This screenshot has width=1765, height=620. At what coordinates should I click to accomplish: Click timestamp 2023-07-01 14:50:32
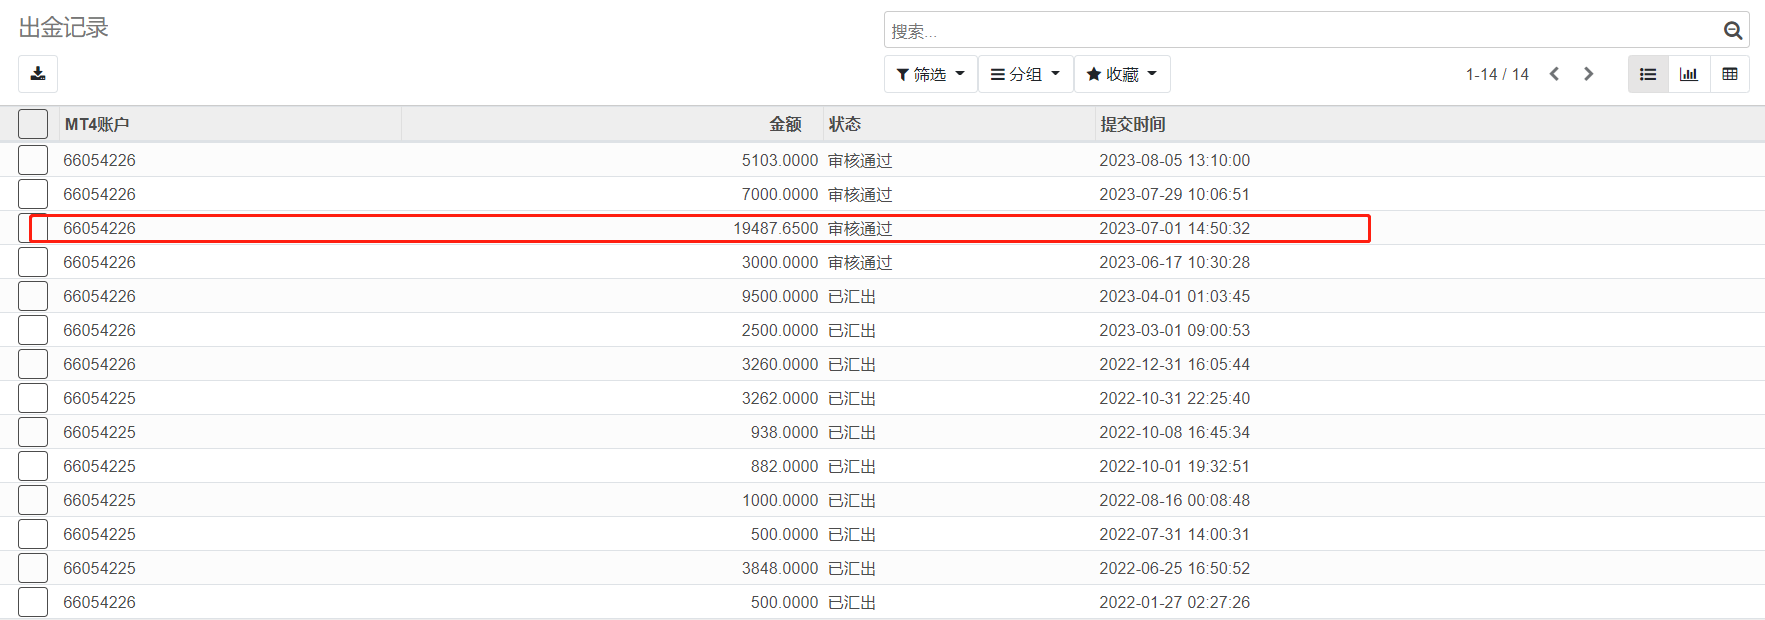click(x=1175, y=228)
